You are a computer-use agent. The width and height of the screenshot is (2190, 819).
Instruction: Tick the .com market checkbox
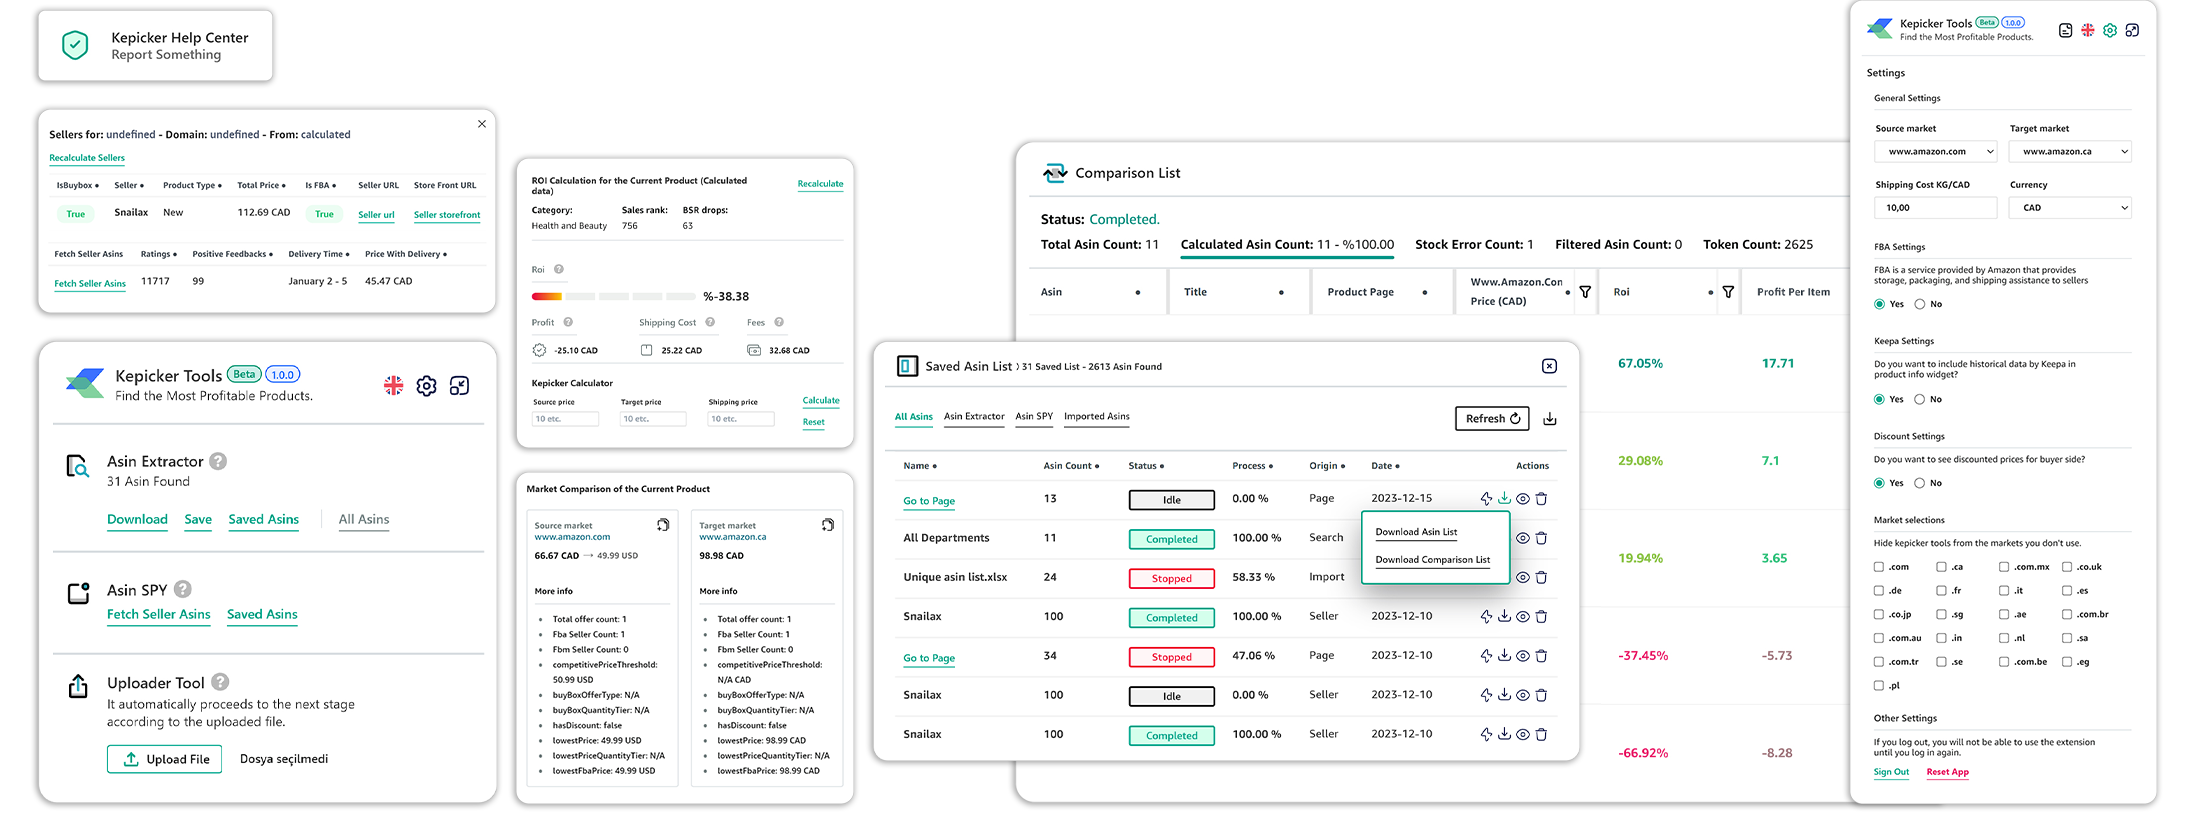[x=1879, y=567]
